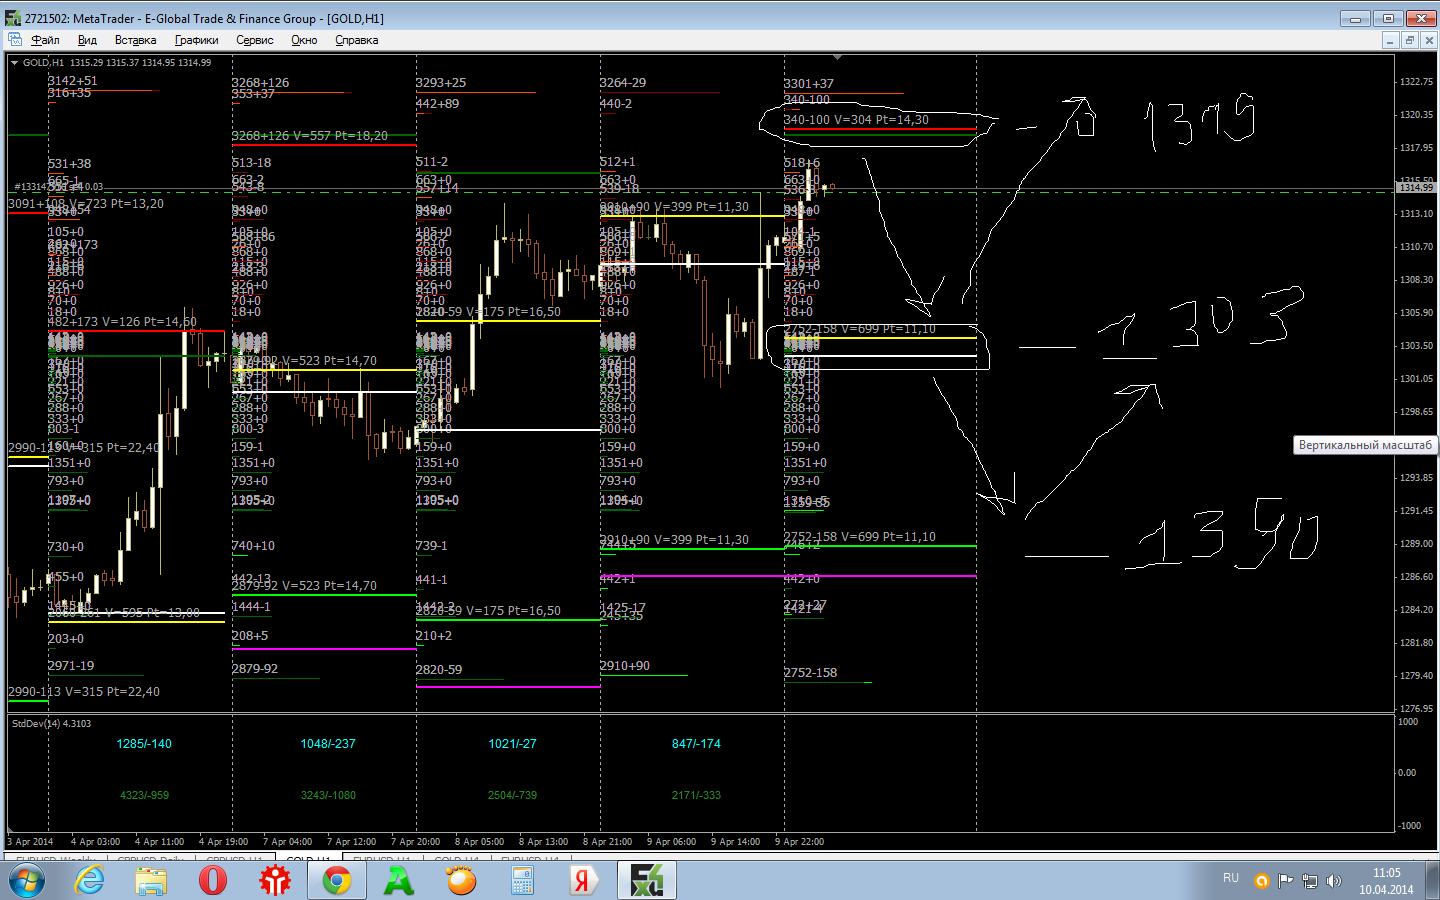The image size is (1440, 900).
Task: Open the Action Center flag tray icon
Action: pos(1286,881)
